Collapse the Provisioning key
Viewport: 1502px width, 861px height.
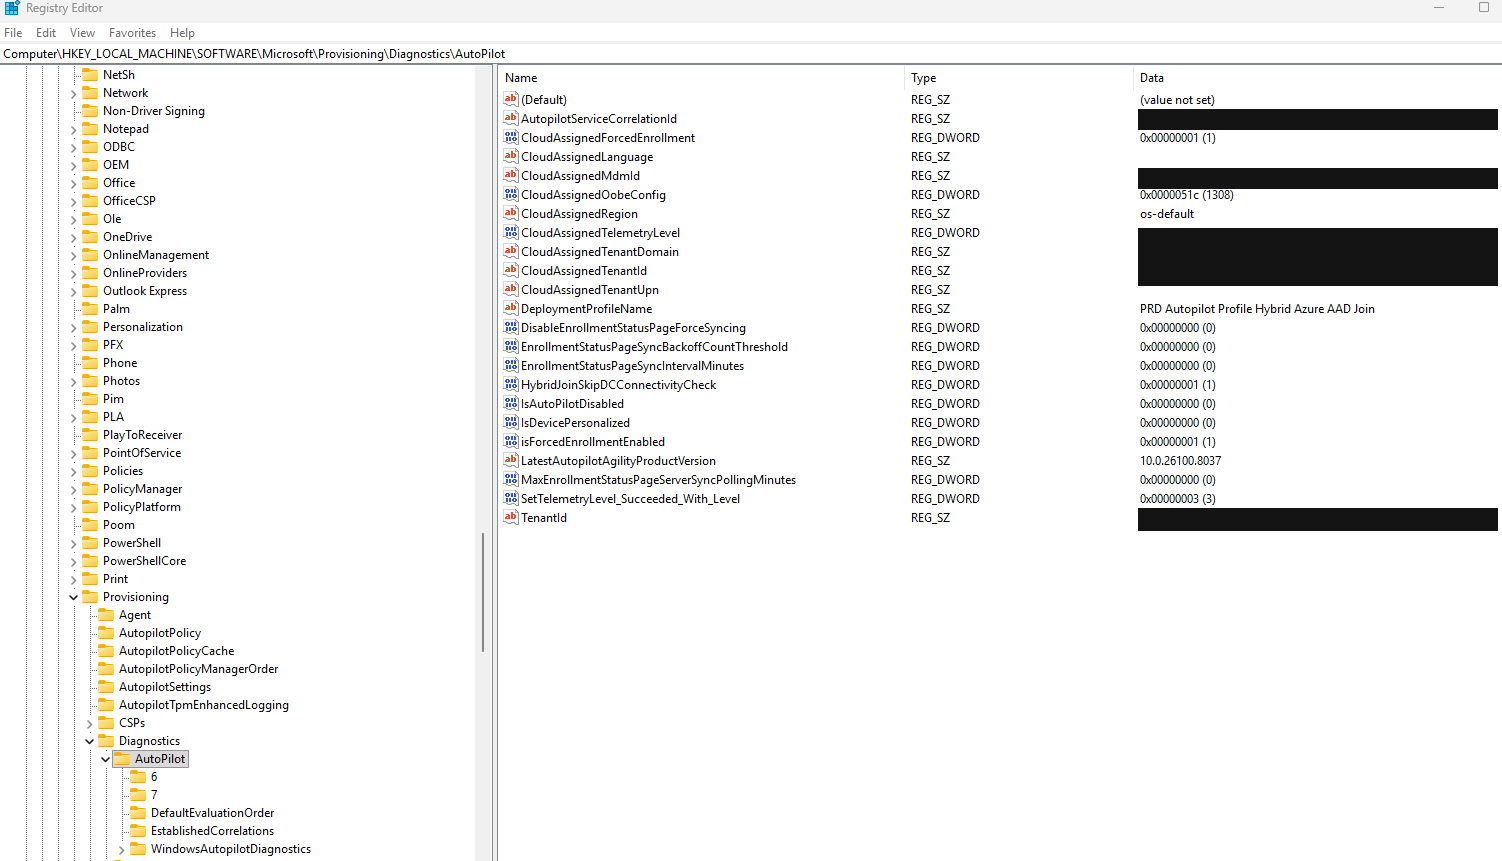(x=74, y=597)
